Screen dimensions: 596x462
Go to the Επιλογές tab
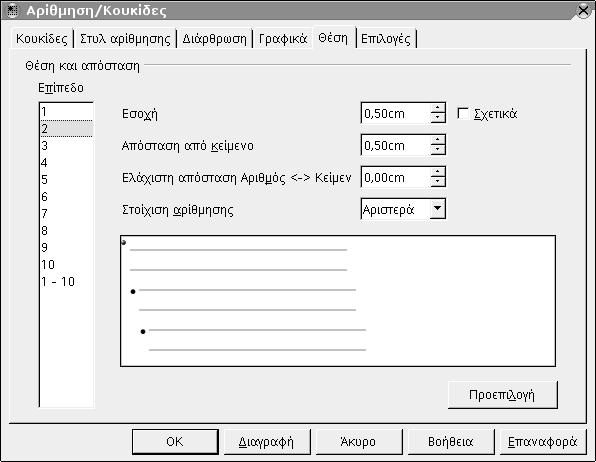(386, 39)
